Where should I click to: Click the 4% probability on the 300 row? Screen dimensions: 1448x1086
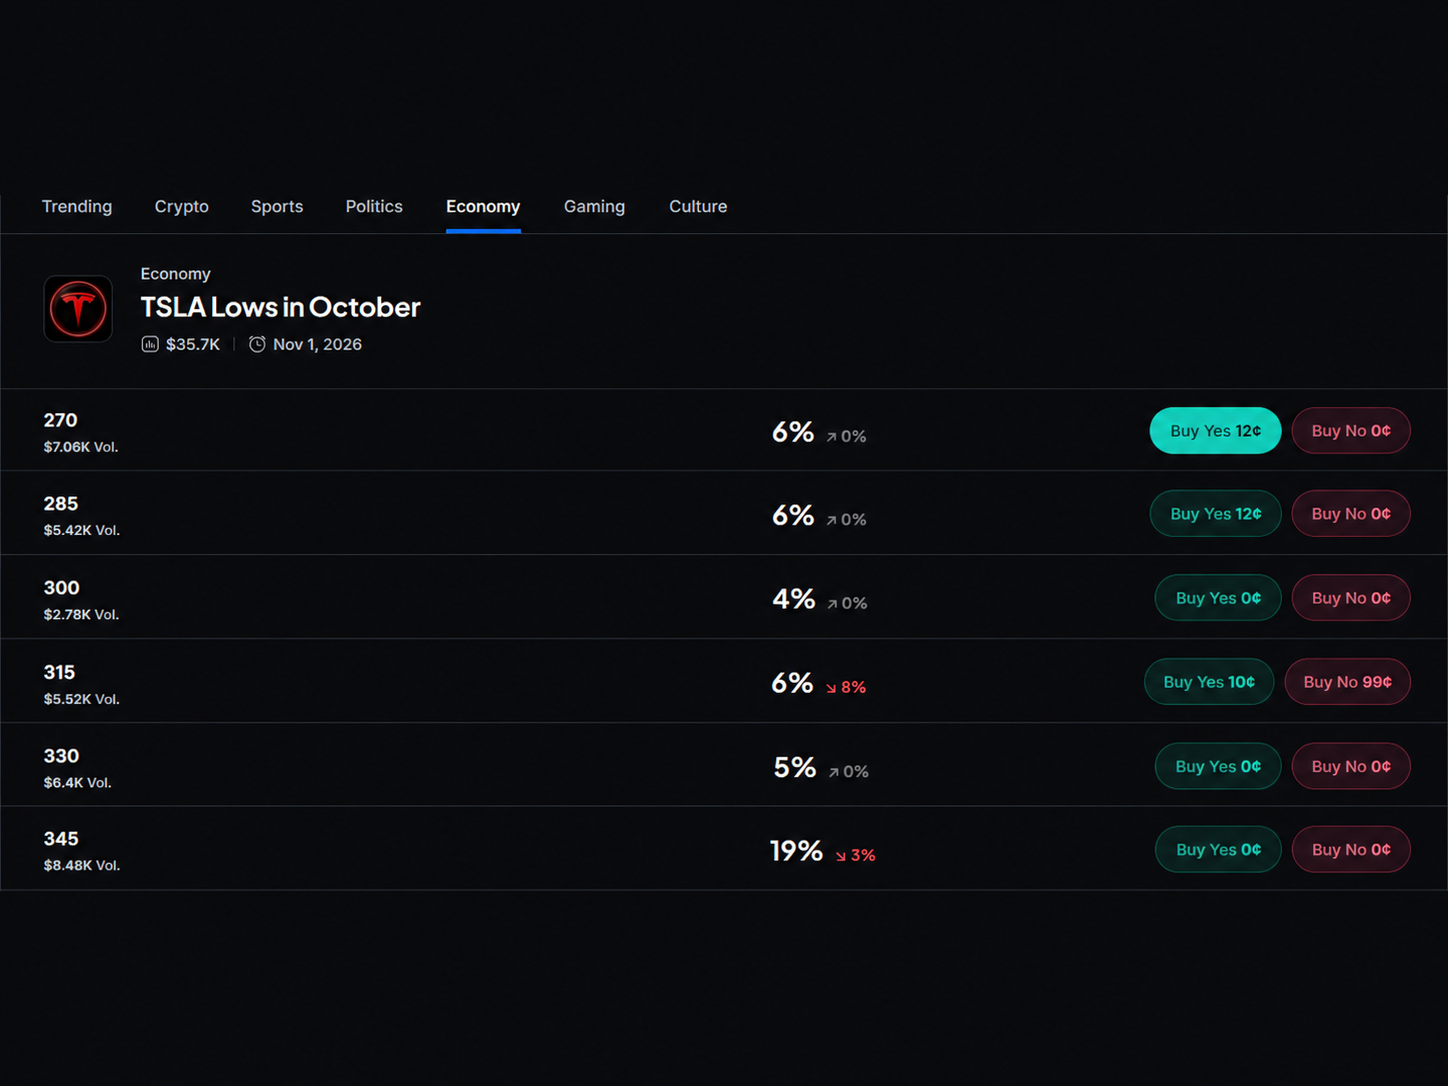pyautogui.click(x=794, y=599)
